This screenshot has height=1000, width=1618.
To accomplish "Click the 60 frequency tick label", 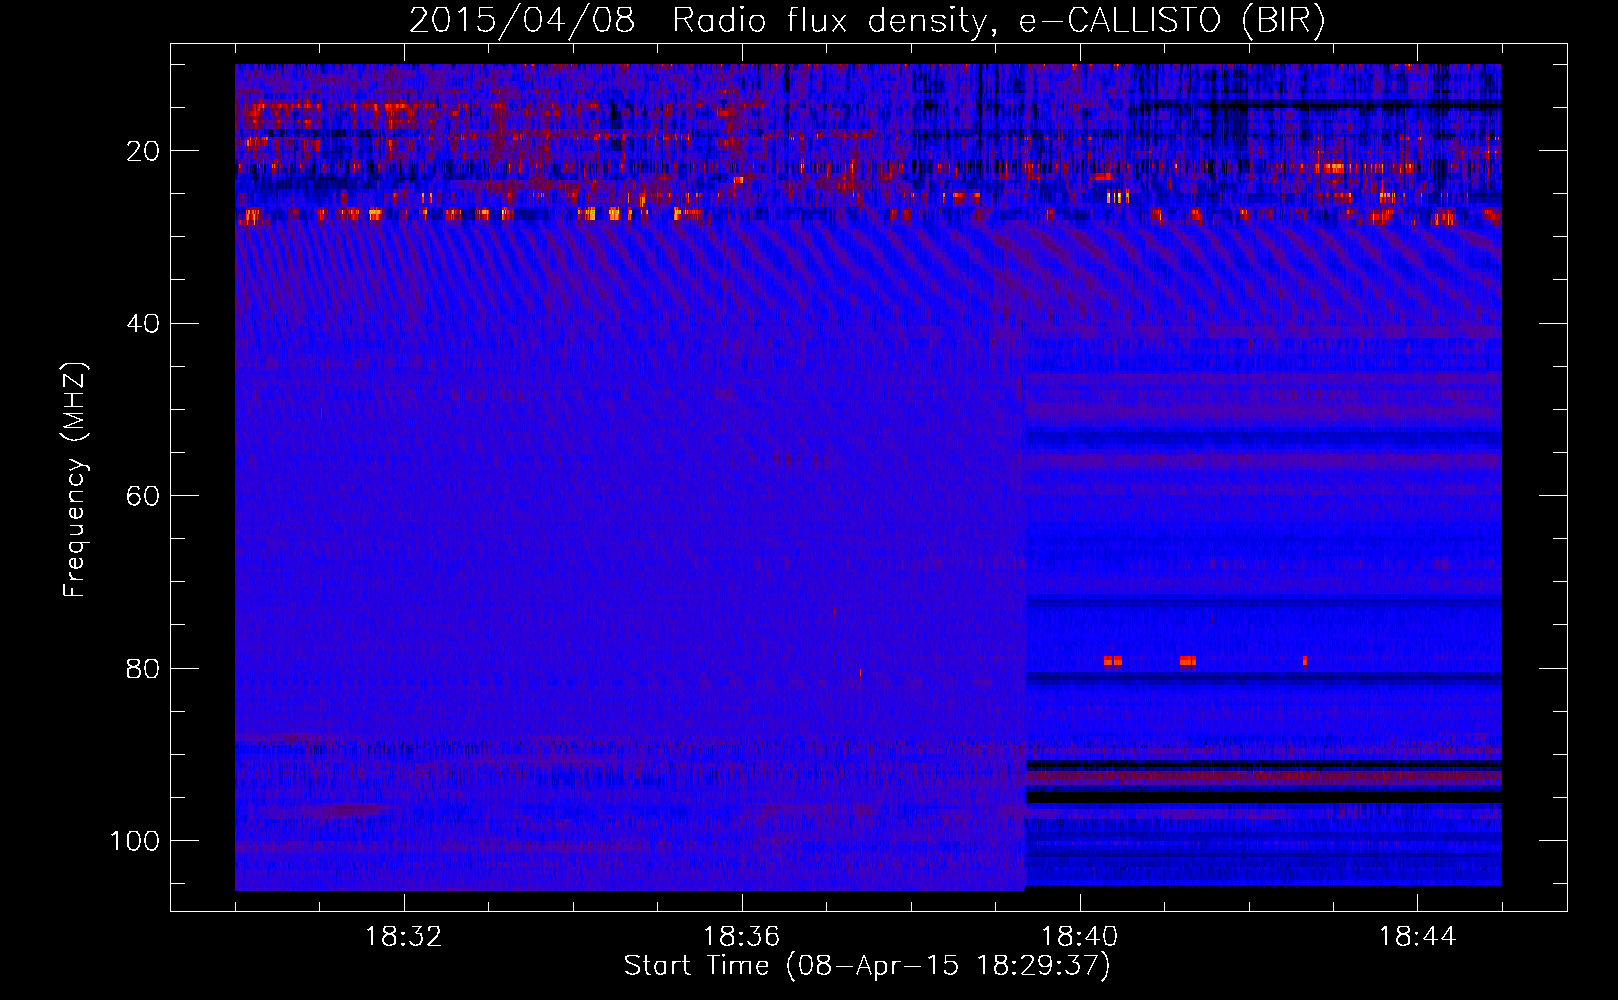I will point(144,496).
